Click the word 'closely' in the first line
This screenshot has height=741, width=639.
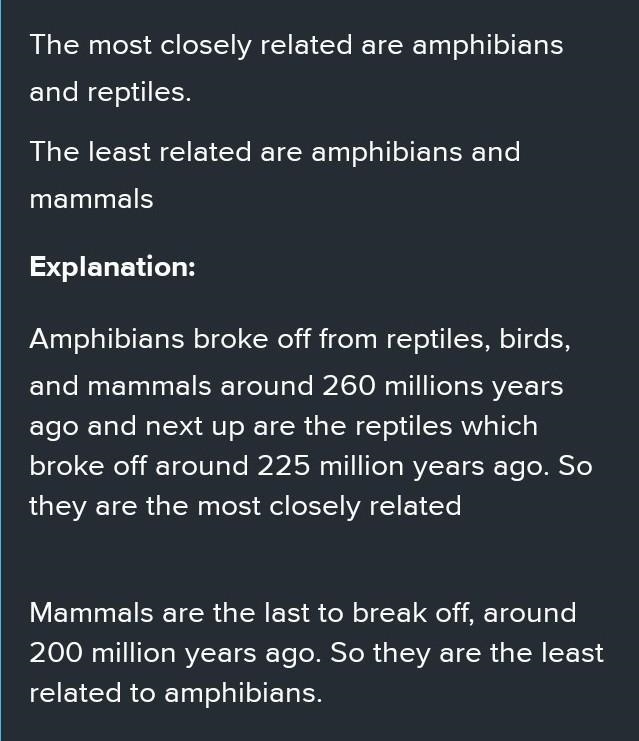tap(206, 46)
